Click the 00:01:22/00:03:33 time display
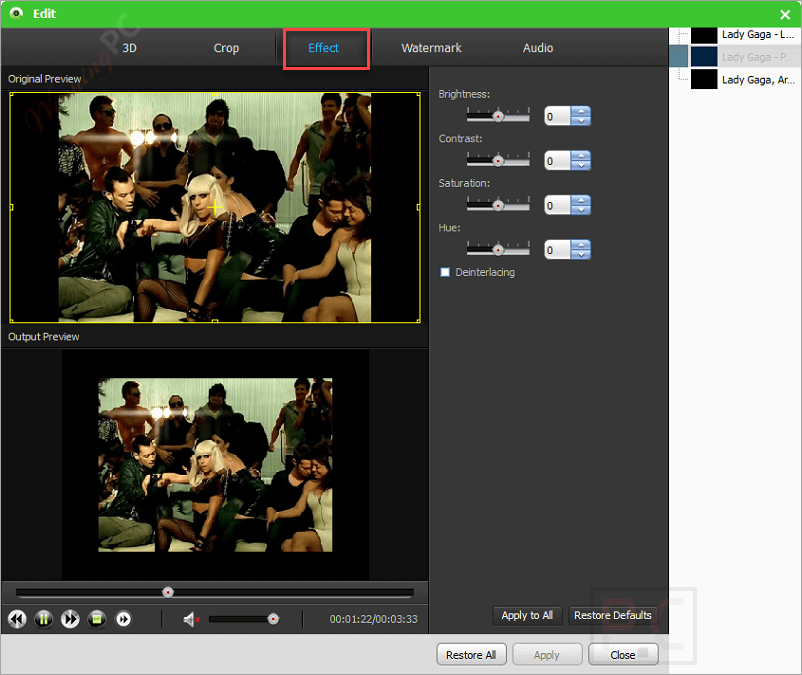Image resolution: width=802 pixels, height=675 pixels. pos(373,619)
